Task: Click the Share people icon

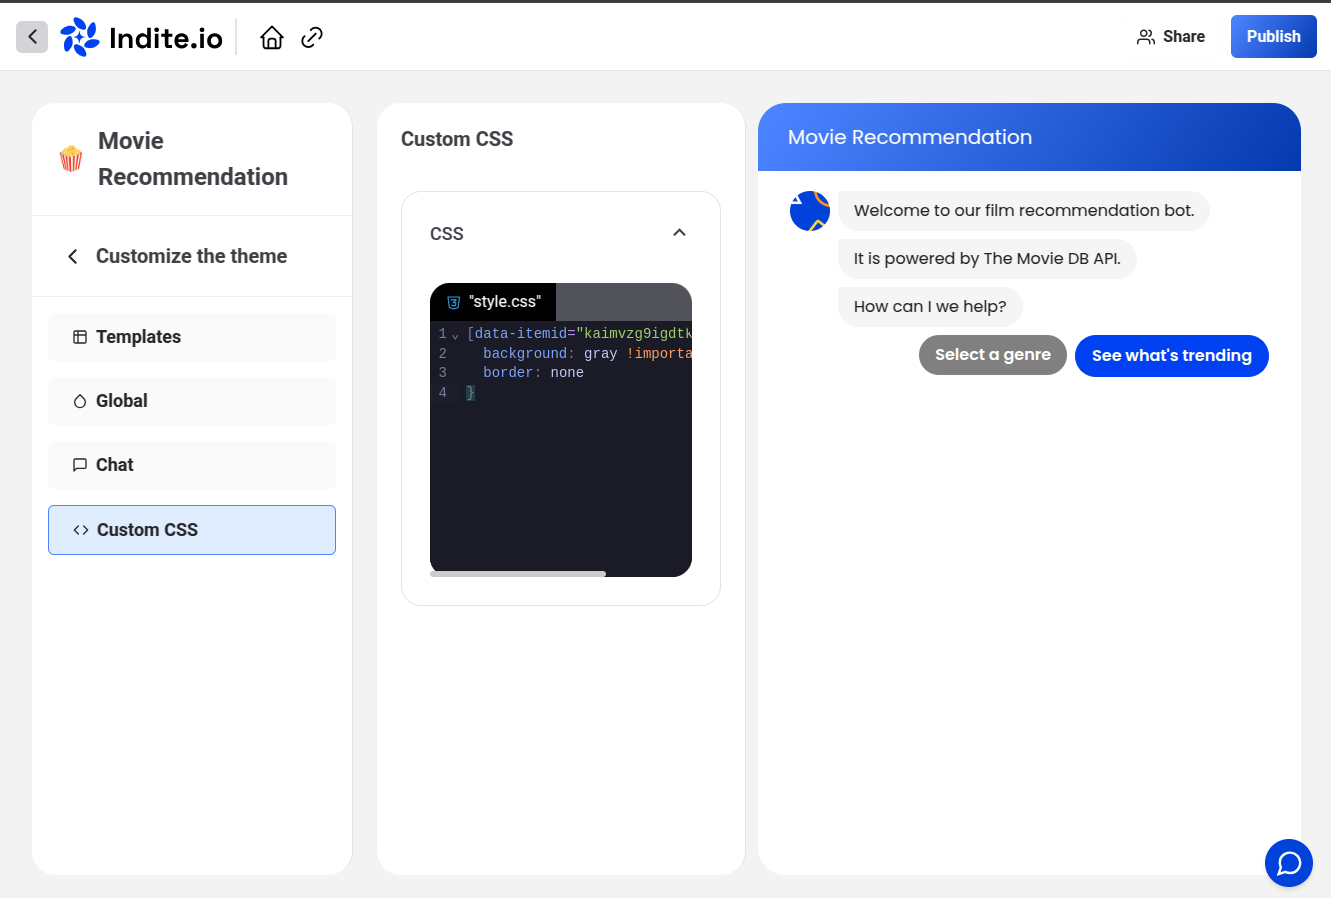Action: (1145, 36)
